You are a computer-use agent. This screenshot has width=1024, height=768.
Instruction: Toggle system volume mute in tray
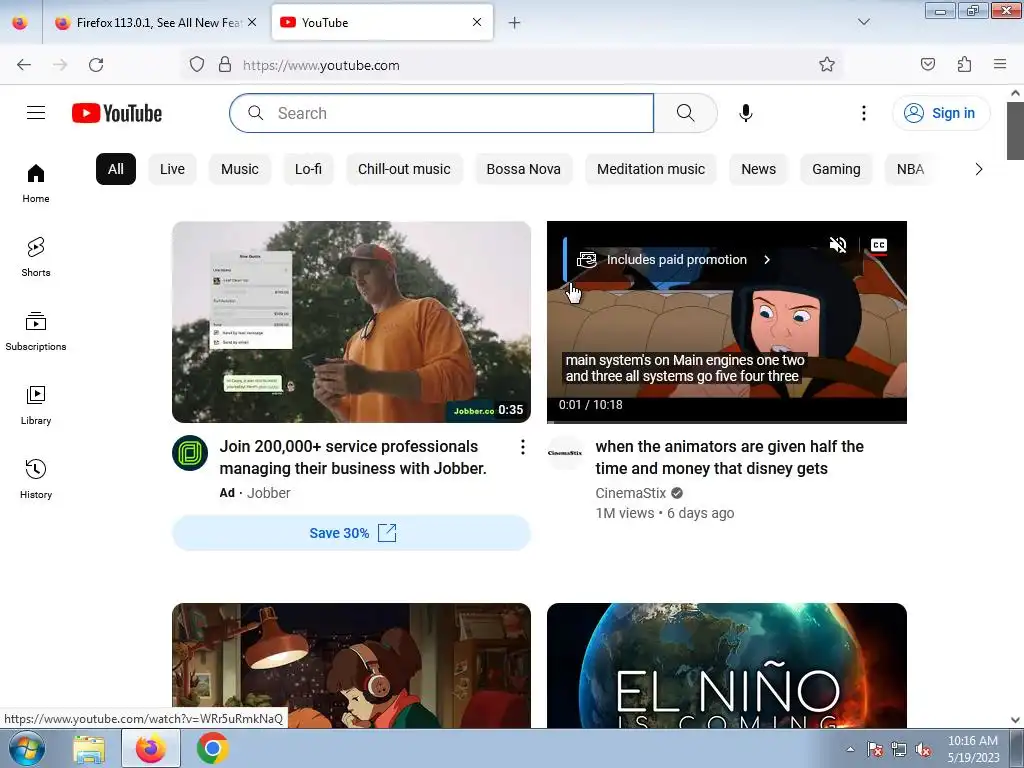(x=923, y=750)
